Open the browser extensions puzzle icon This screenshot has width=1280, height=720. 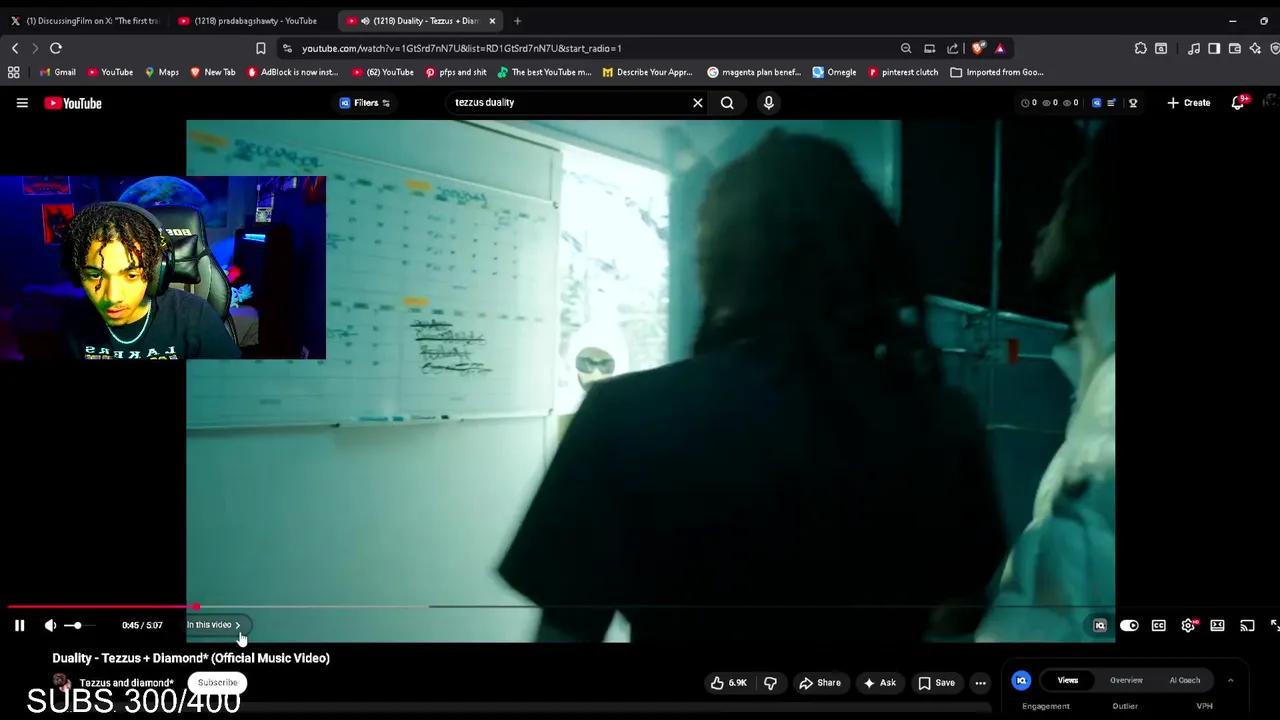point(1140,48)
